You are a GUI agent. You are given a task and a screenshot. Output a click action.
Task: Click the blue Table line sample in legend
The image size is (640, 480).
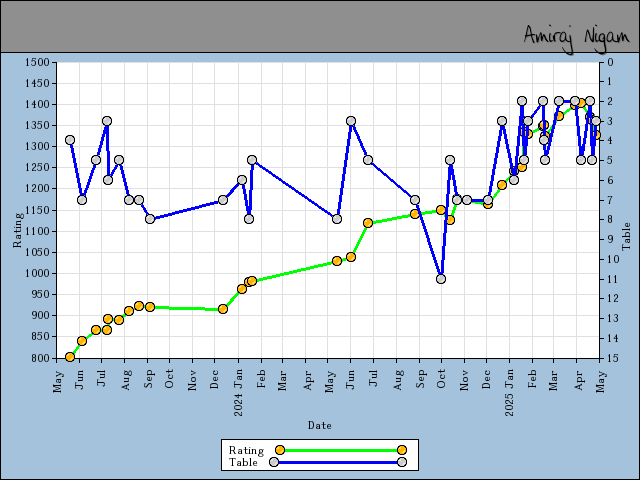pos(338,462)
